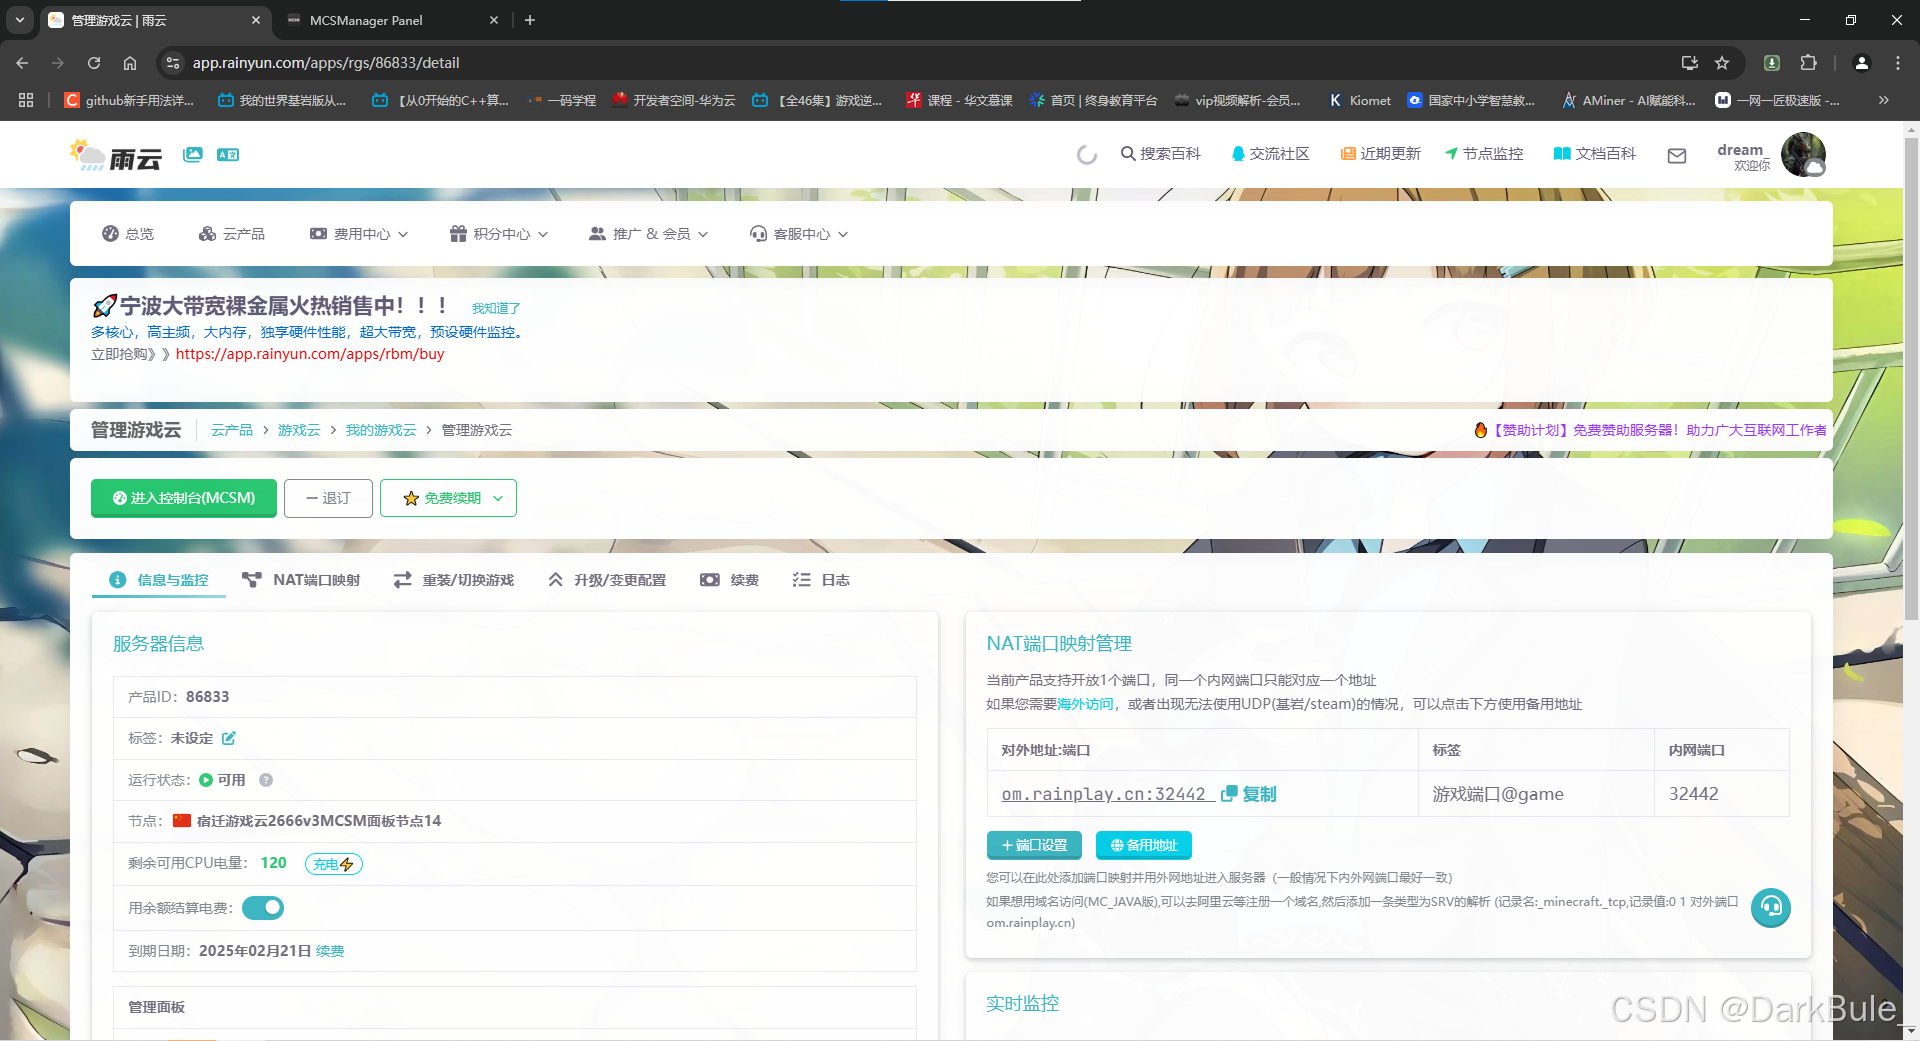Click the 海外访问 link
1920x1041 pixels.
(x=1085, y=704)
